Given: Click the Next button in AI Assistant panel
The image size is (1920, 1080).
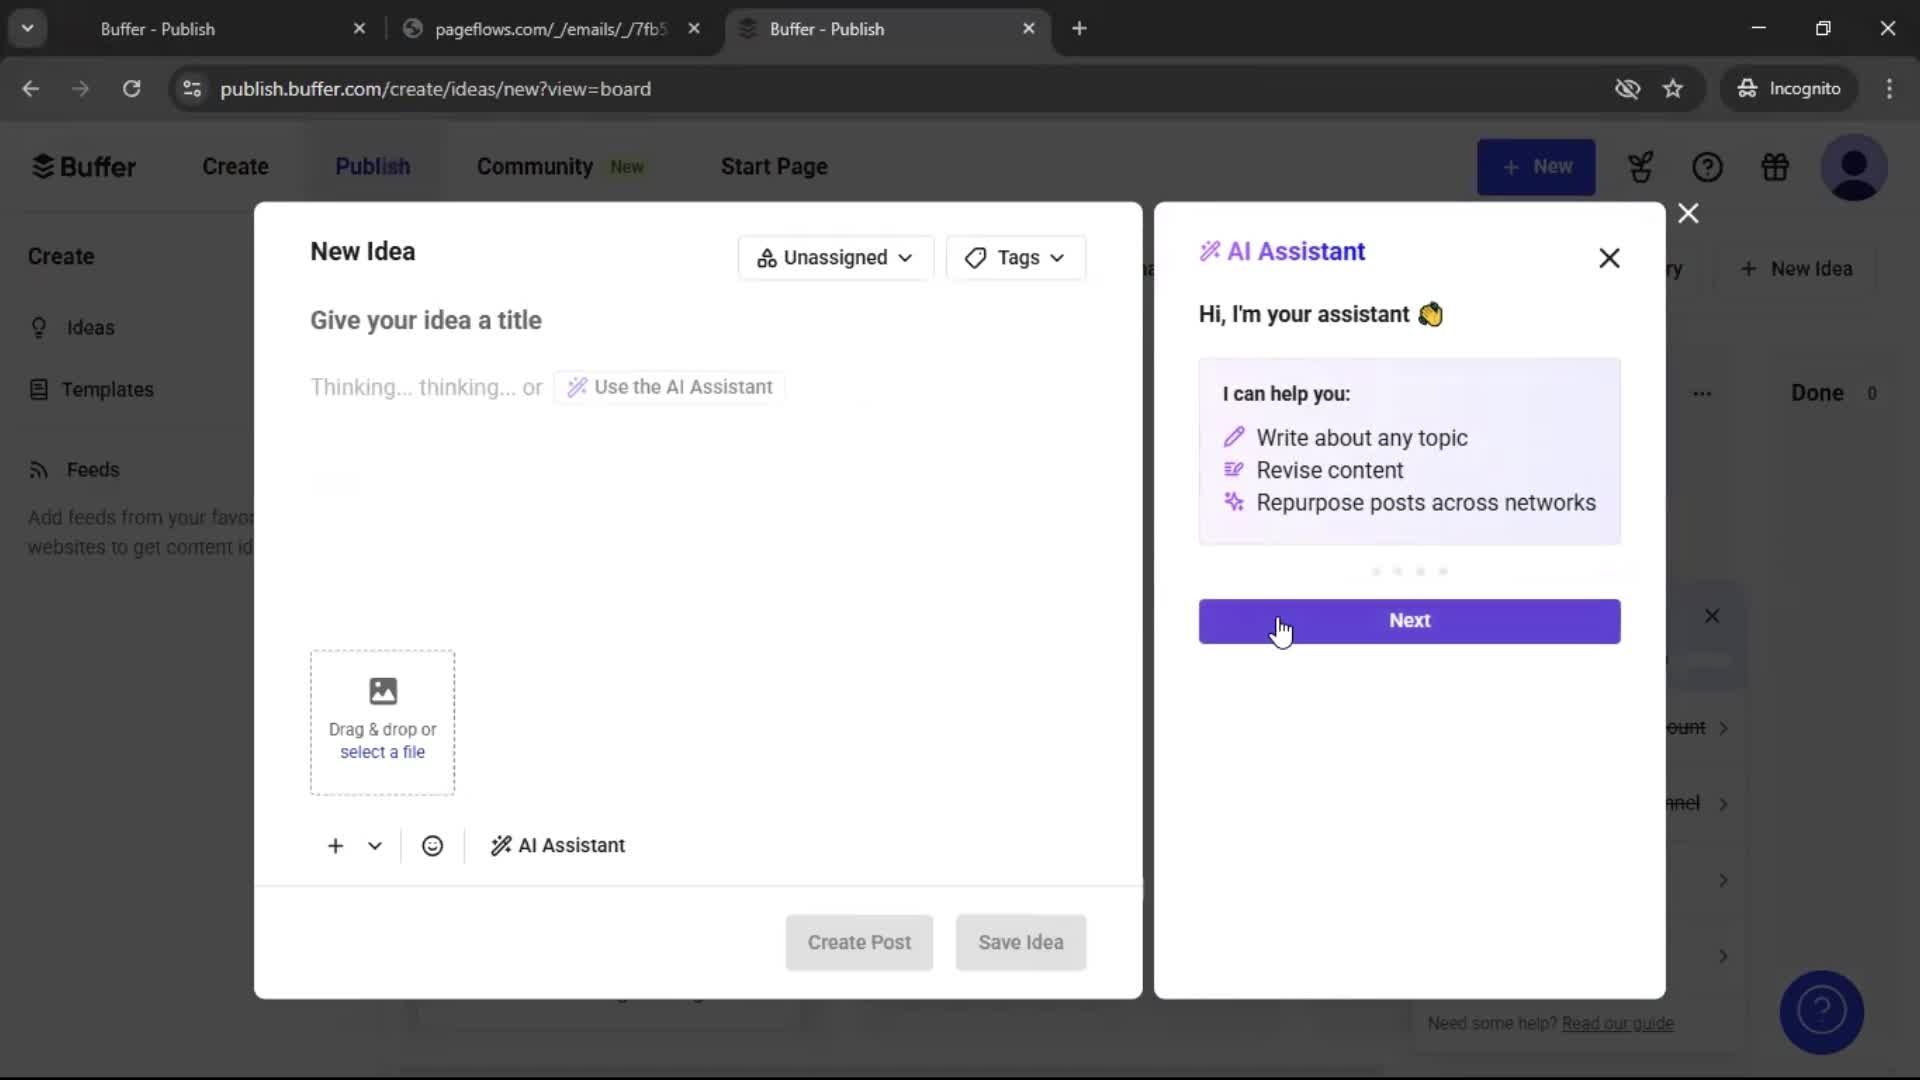Looking at the screenshot, I should 1409,621.
